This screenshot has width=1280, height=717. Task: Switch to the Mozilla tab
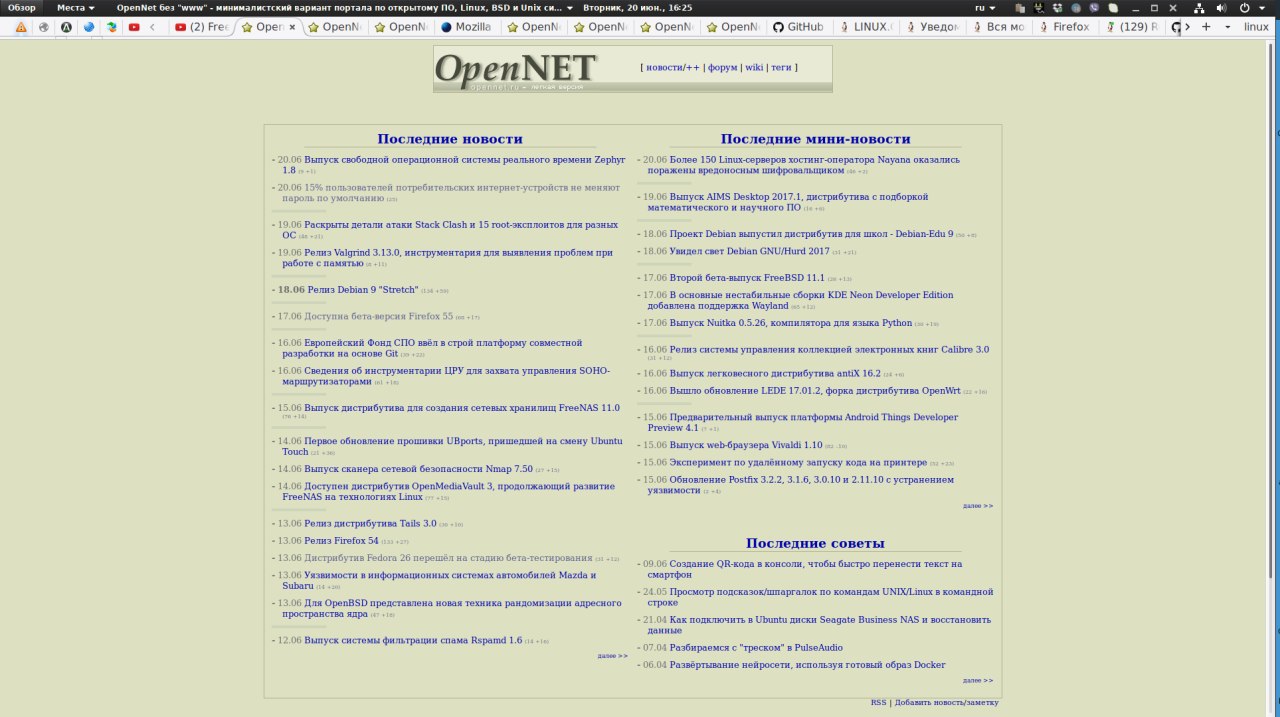tap(467, 27)
